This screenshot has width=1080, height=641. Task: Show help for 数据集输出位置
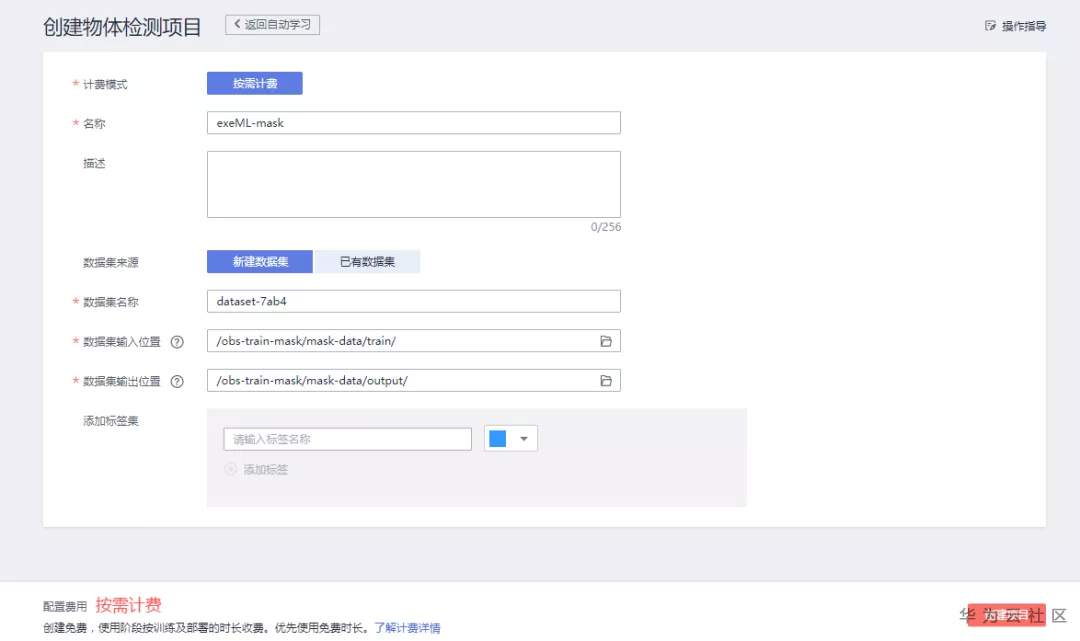pos(177,381)
